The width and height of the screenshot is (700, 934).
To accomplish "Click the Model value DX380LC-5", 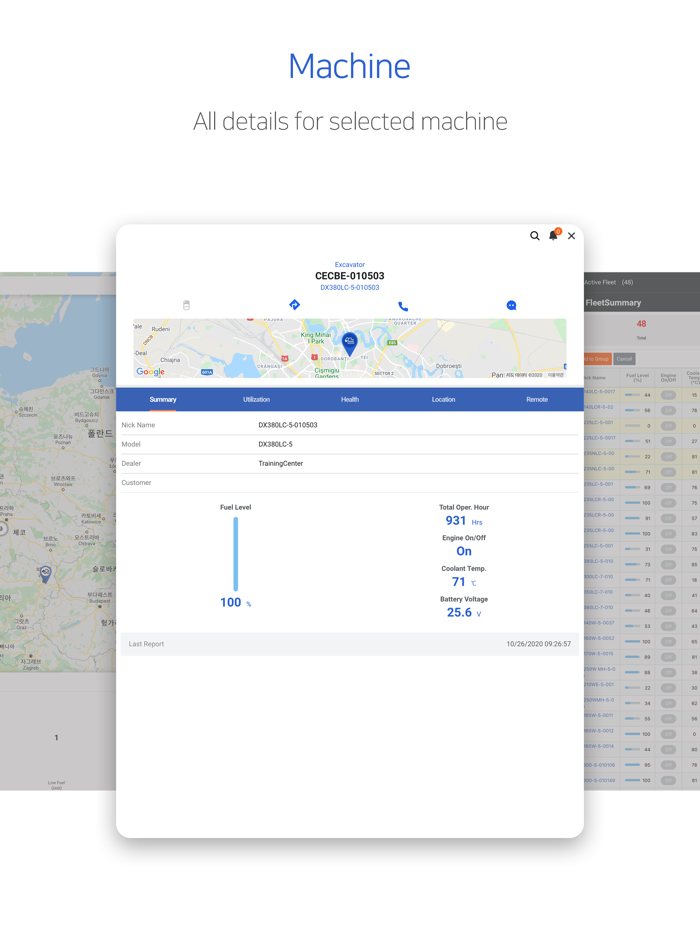I will (x=275, y=444).
